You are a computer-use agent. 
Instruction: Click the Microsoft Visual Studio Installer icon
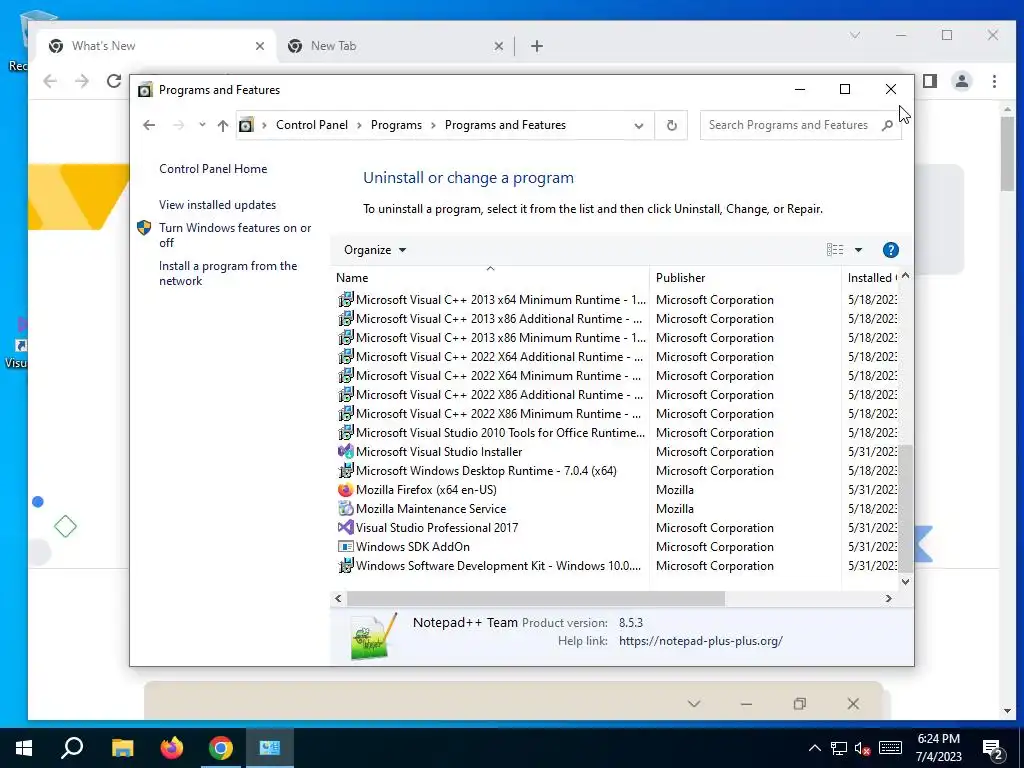345,451
